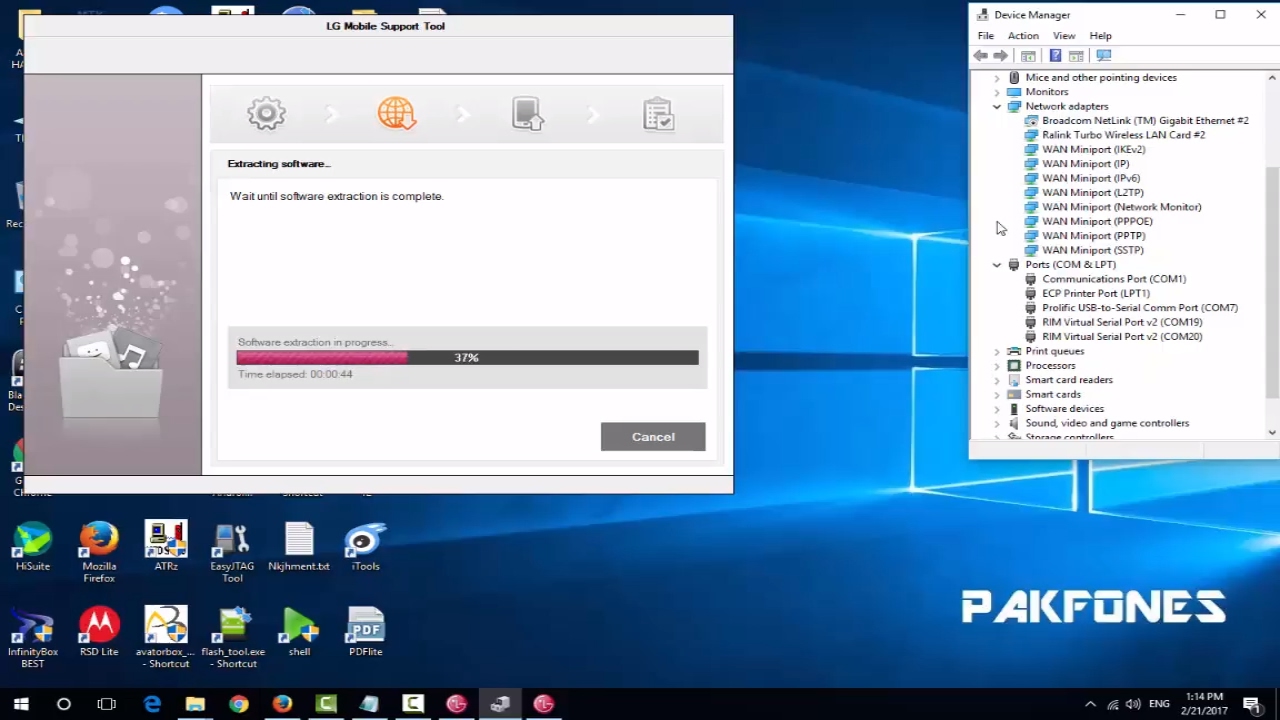
Task: Click the blue Help question mark icon
Action: (1055, 56)
